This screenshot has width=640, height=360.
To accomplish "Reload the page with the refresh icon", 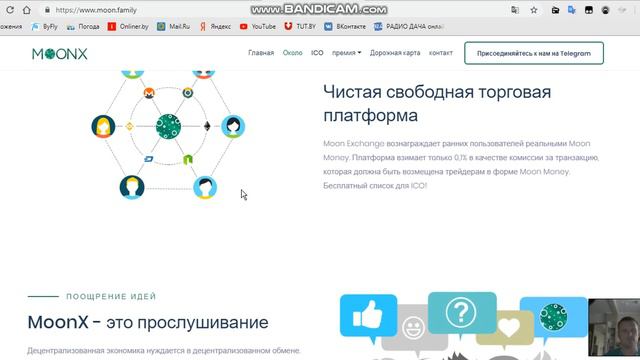I will pos(10,10).
